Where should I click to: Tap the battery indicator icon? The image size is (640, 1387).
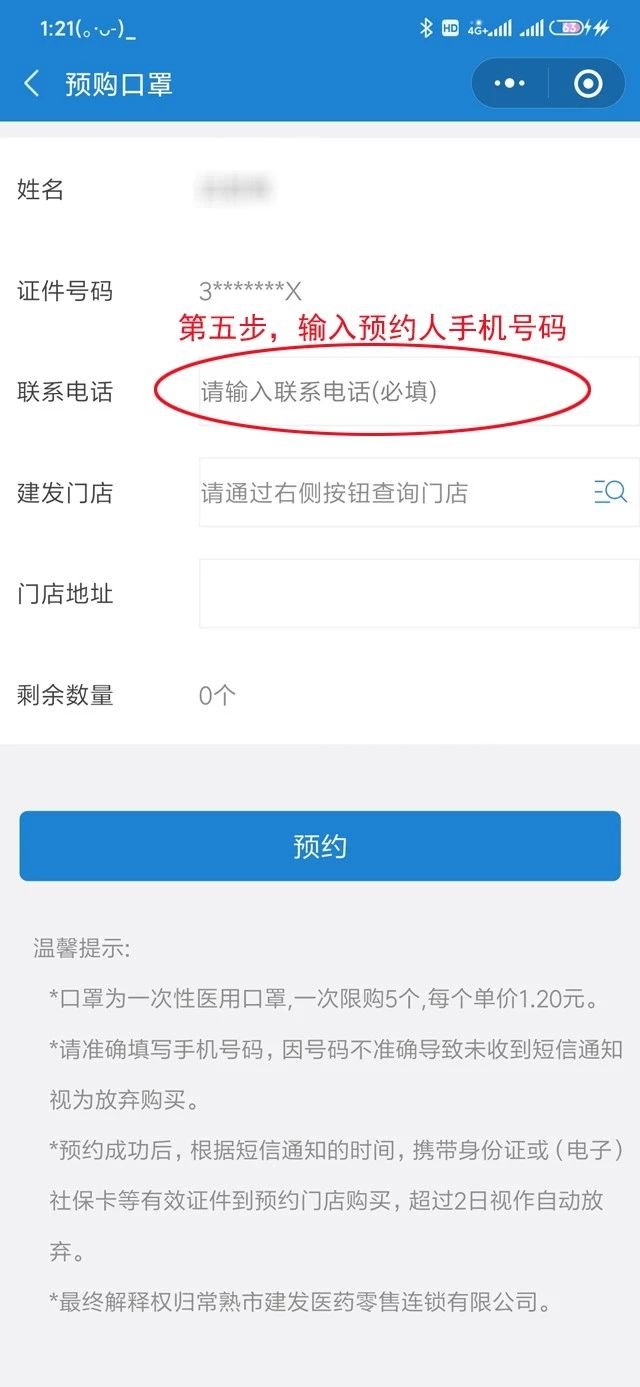[567, 28]
